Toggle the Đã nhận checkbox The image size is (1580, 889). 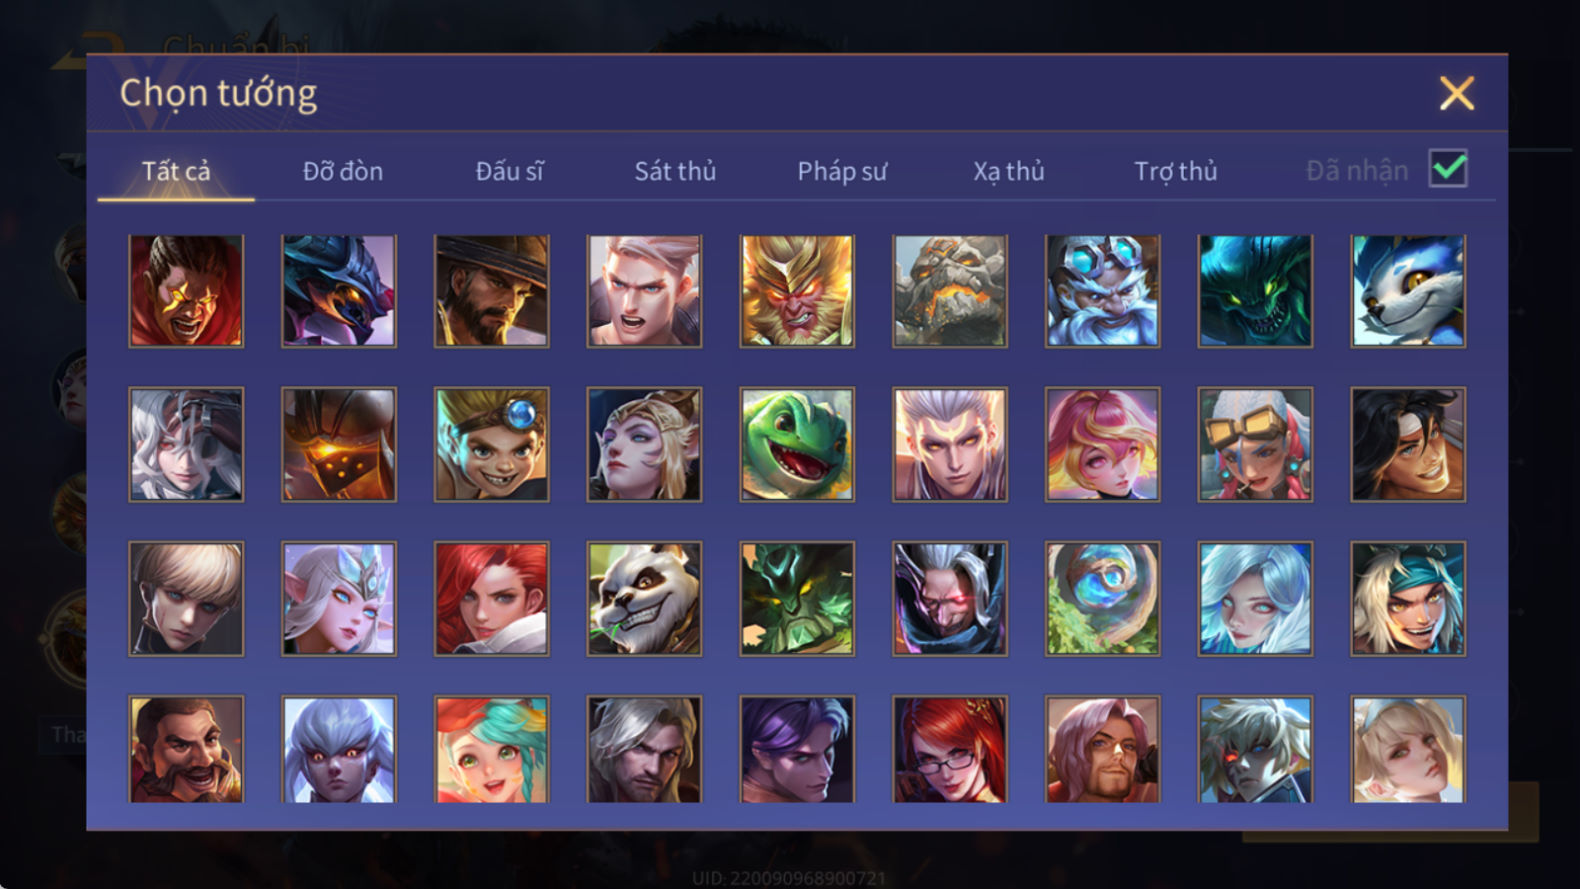[1448, 168]
